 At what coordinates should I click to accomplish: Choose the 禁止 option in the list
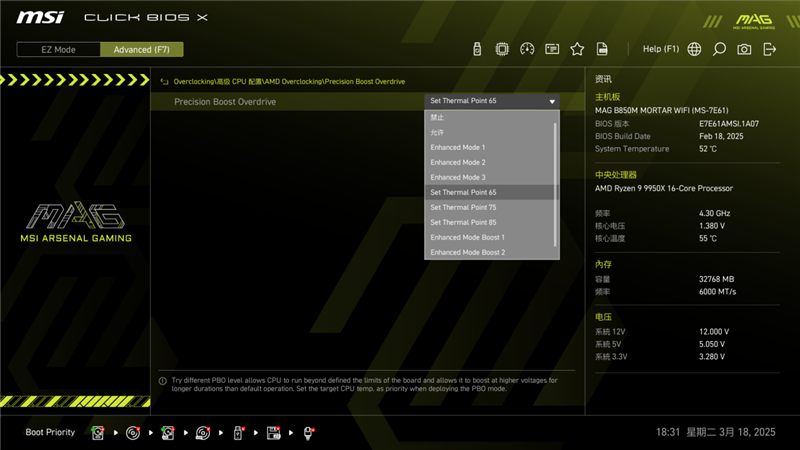[490, 117]
